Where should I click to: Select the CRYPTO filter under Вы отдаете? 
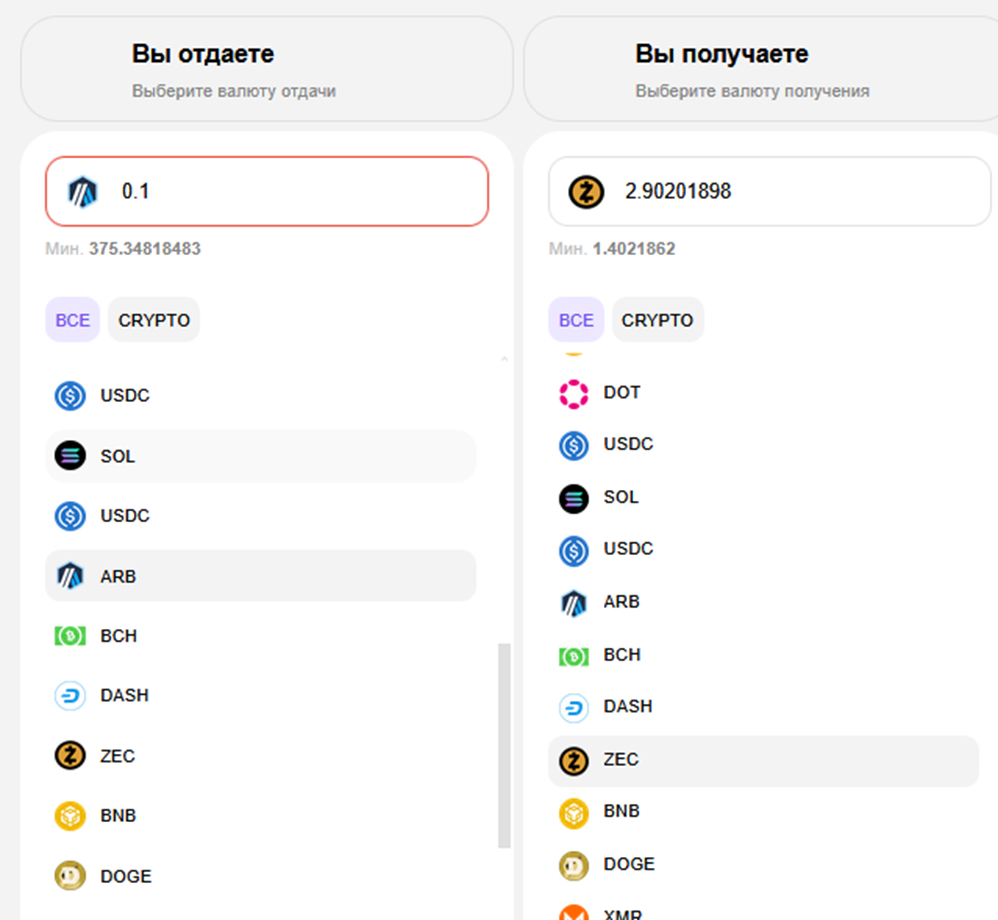pos(154,320)
